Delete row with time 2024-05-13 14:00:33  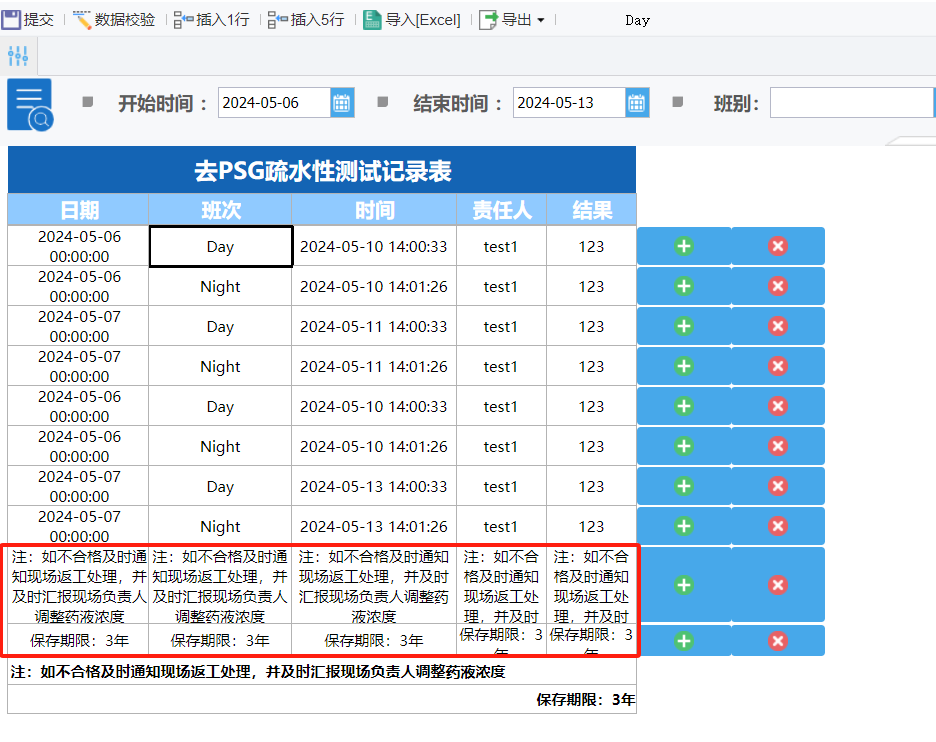coord(778,486)
